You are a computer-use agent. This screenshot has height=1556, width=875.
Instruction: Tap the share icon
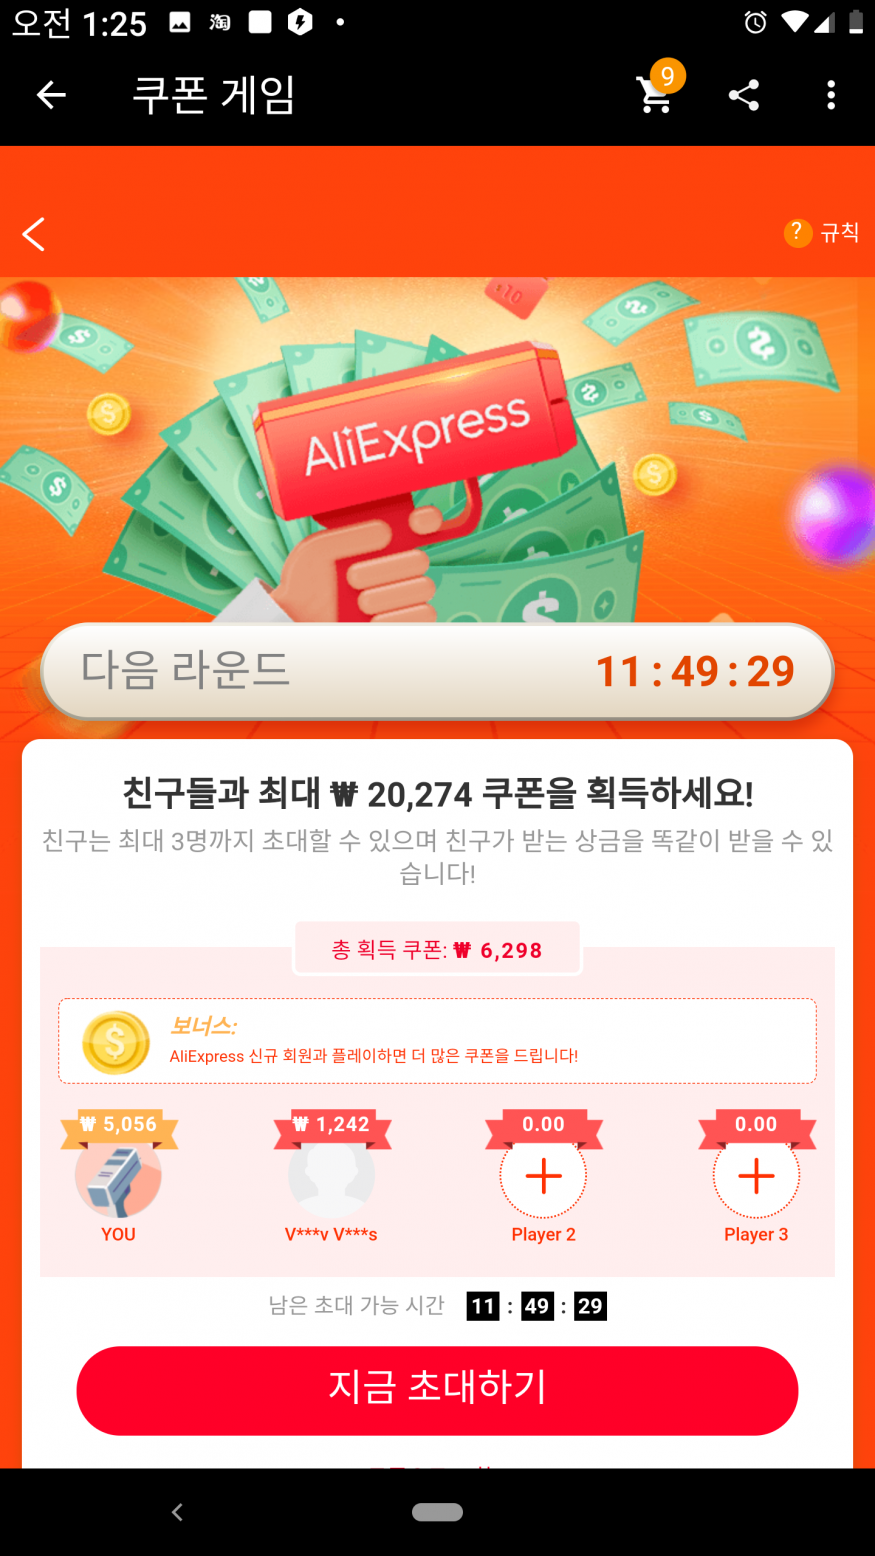744,95
